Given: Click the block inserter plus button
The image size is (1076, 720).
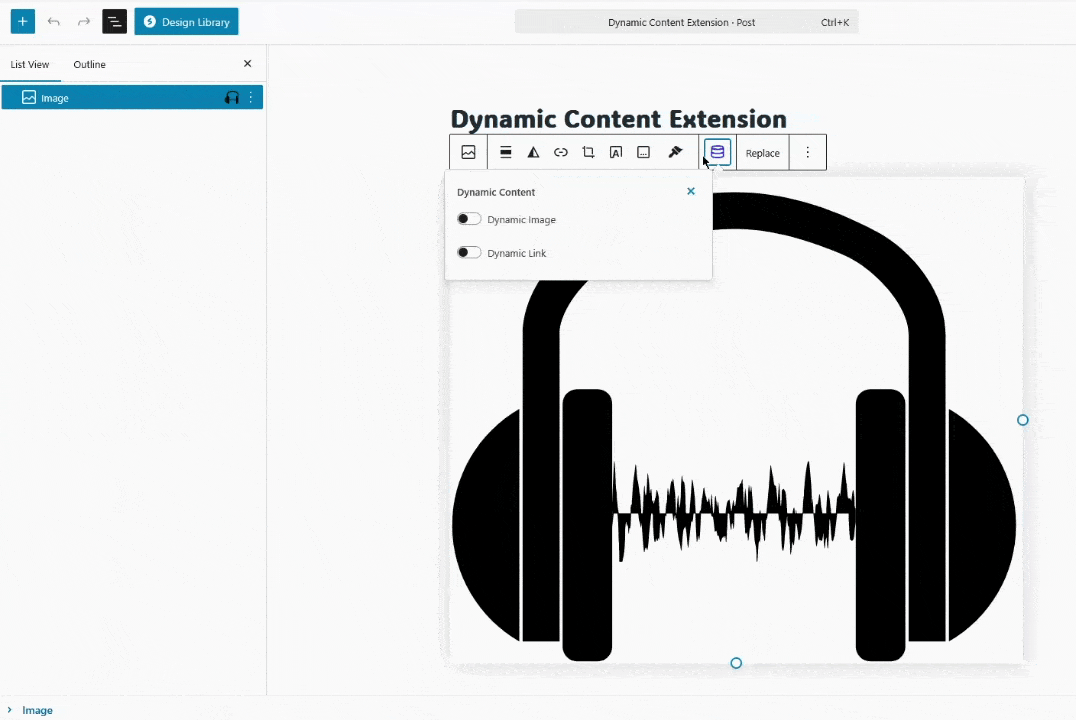Looking at the screenshot, I should (22, 21).
